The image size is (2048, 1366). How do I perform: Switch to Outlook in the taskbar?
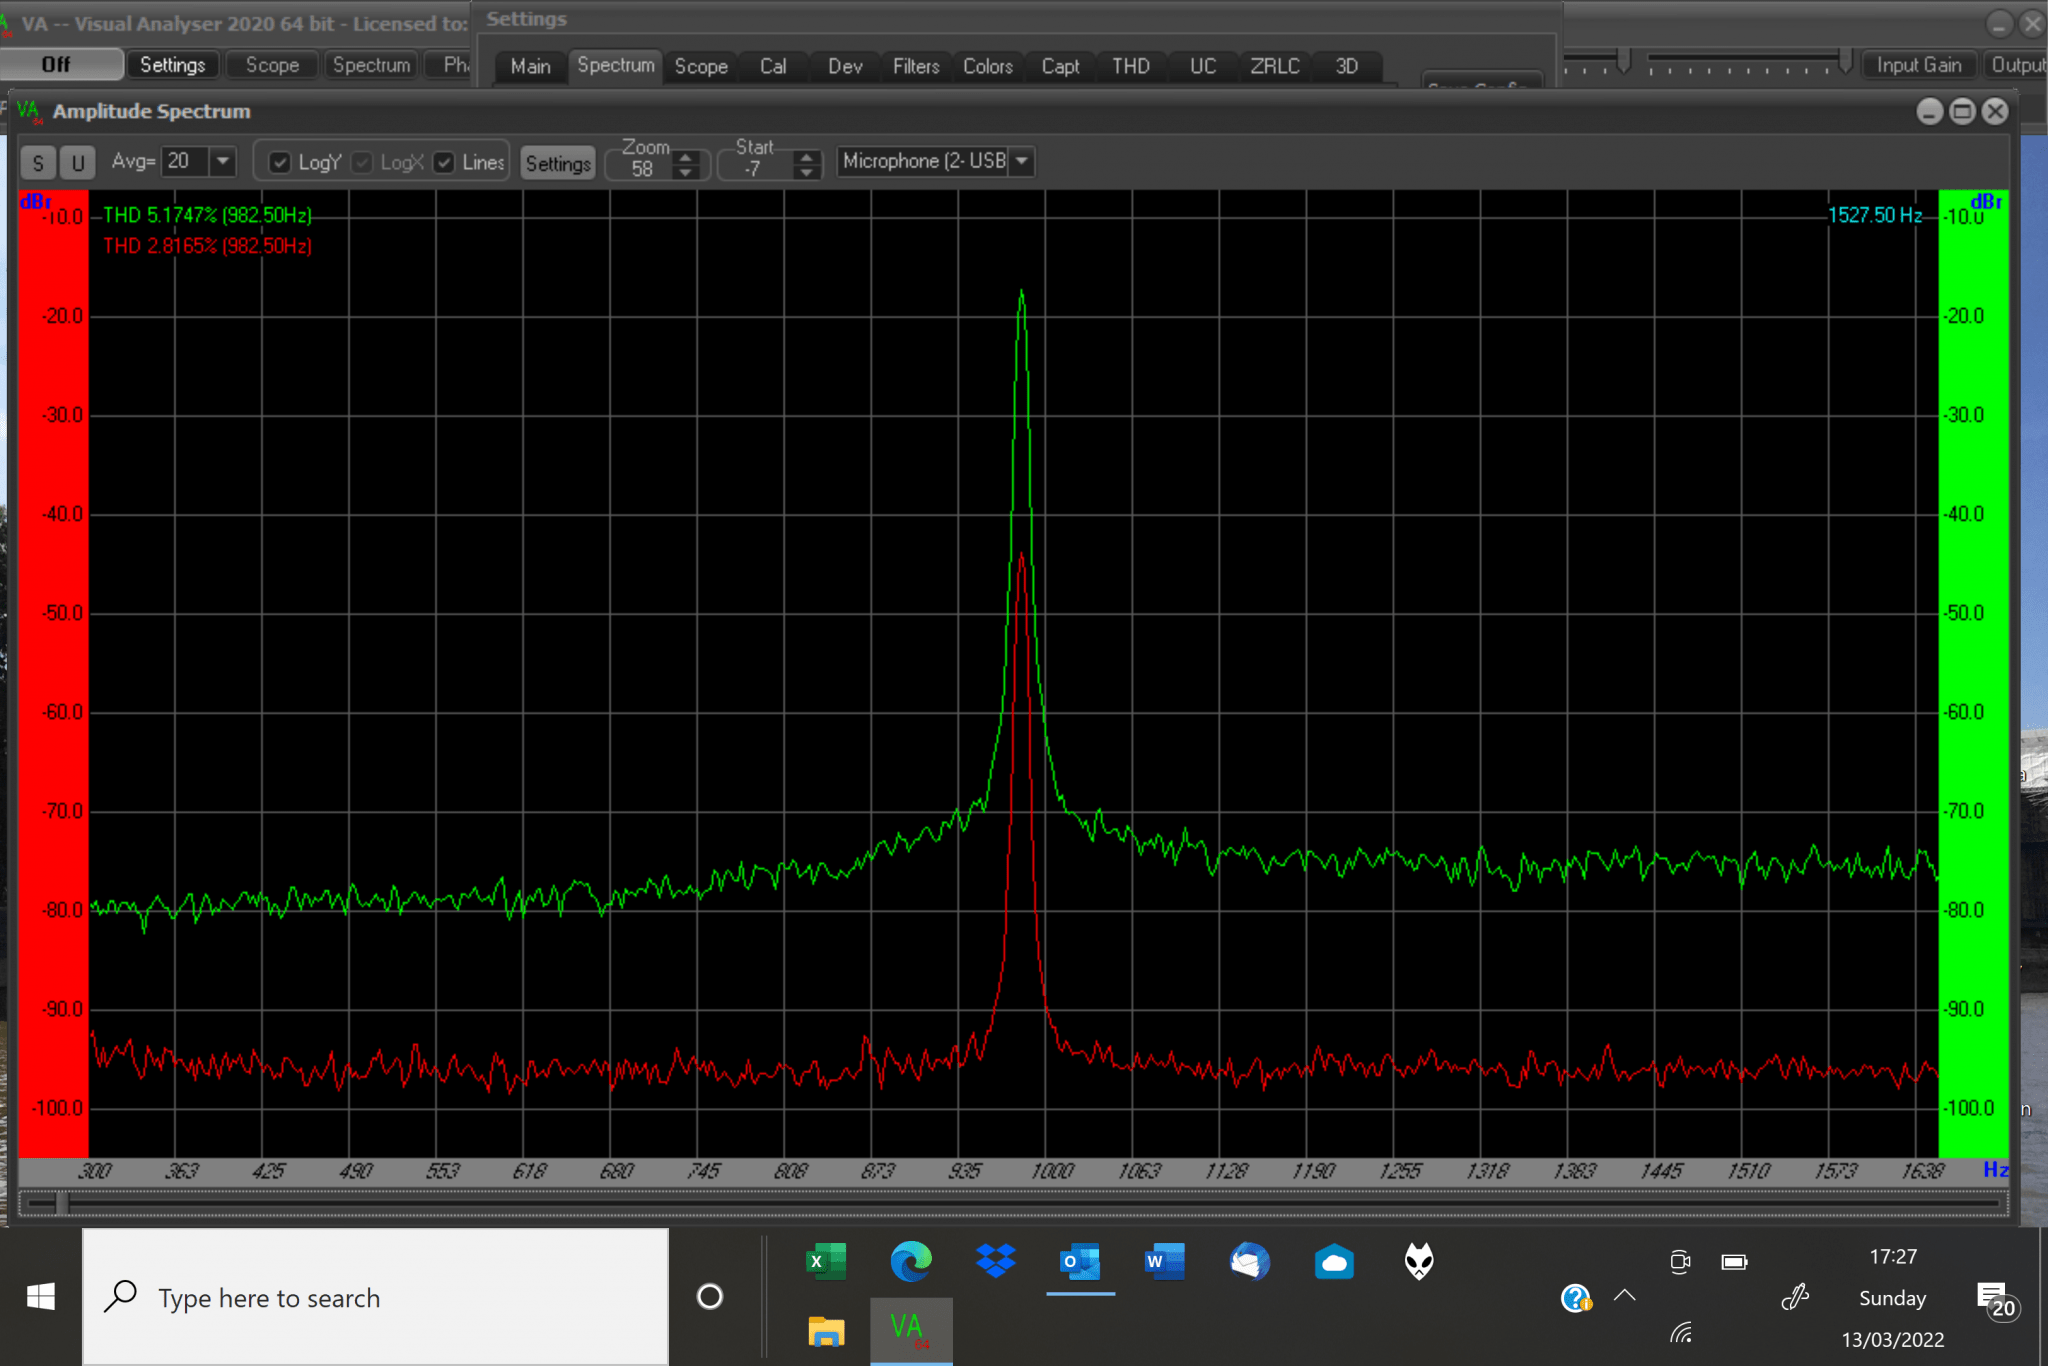pos(1081,1262)
